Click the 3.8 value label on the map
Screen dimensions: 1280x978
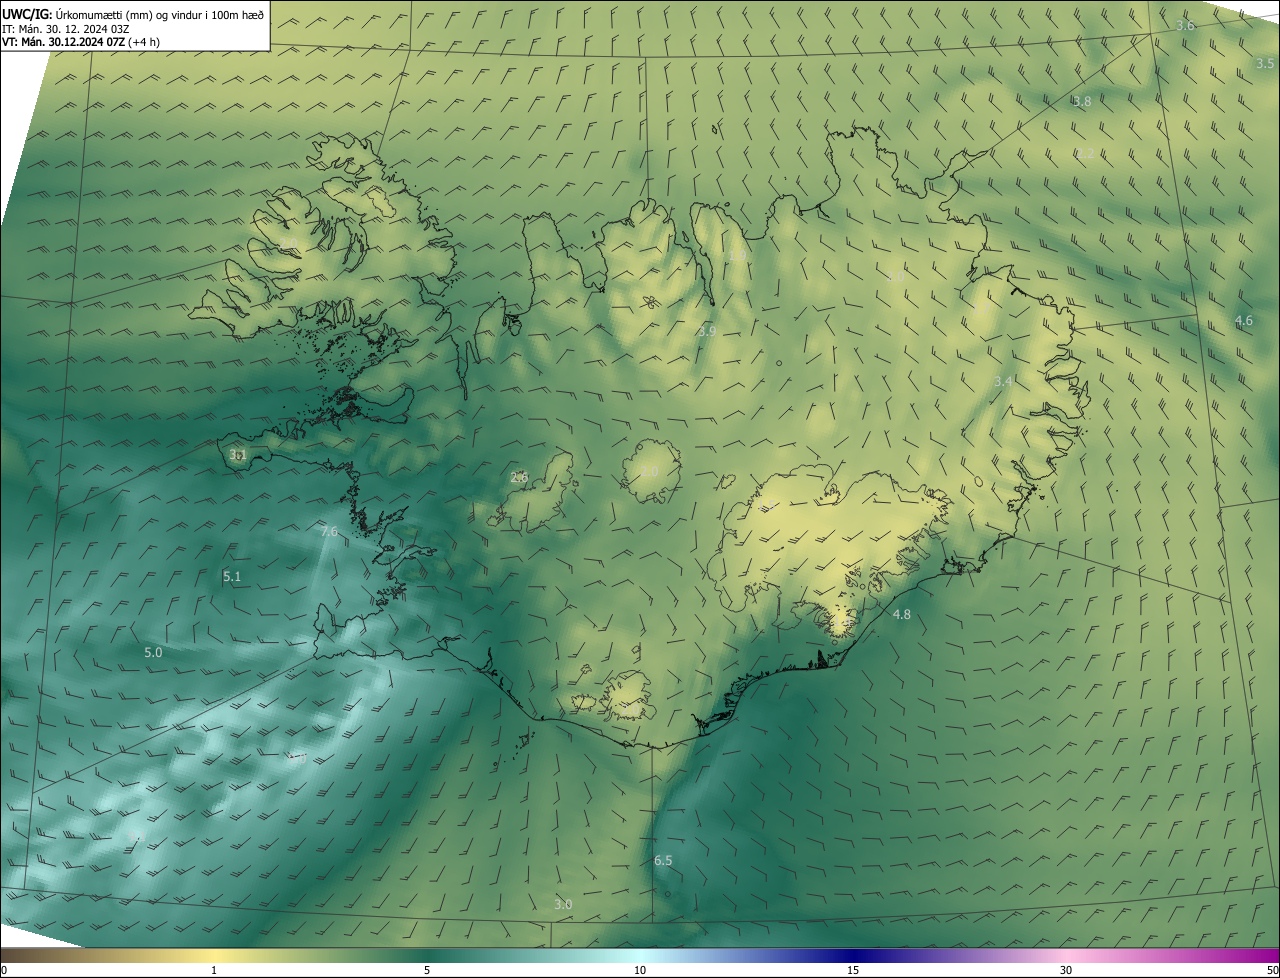click(x=1082, y=101)
